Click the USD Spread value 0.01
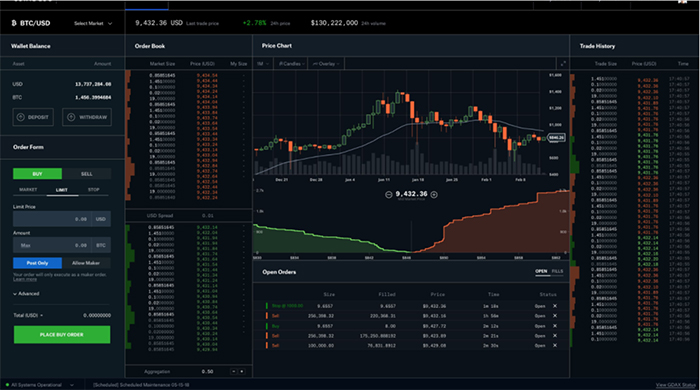This screenshot has height=390, width=700. tap(208, 216)
